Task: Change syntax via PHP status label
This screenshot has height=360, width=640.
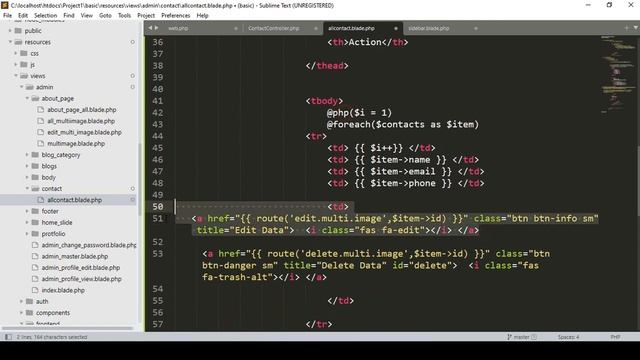Action: (616, 337)
